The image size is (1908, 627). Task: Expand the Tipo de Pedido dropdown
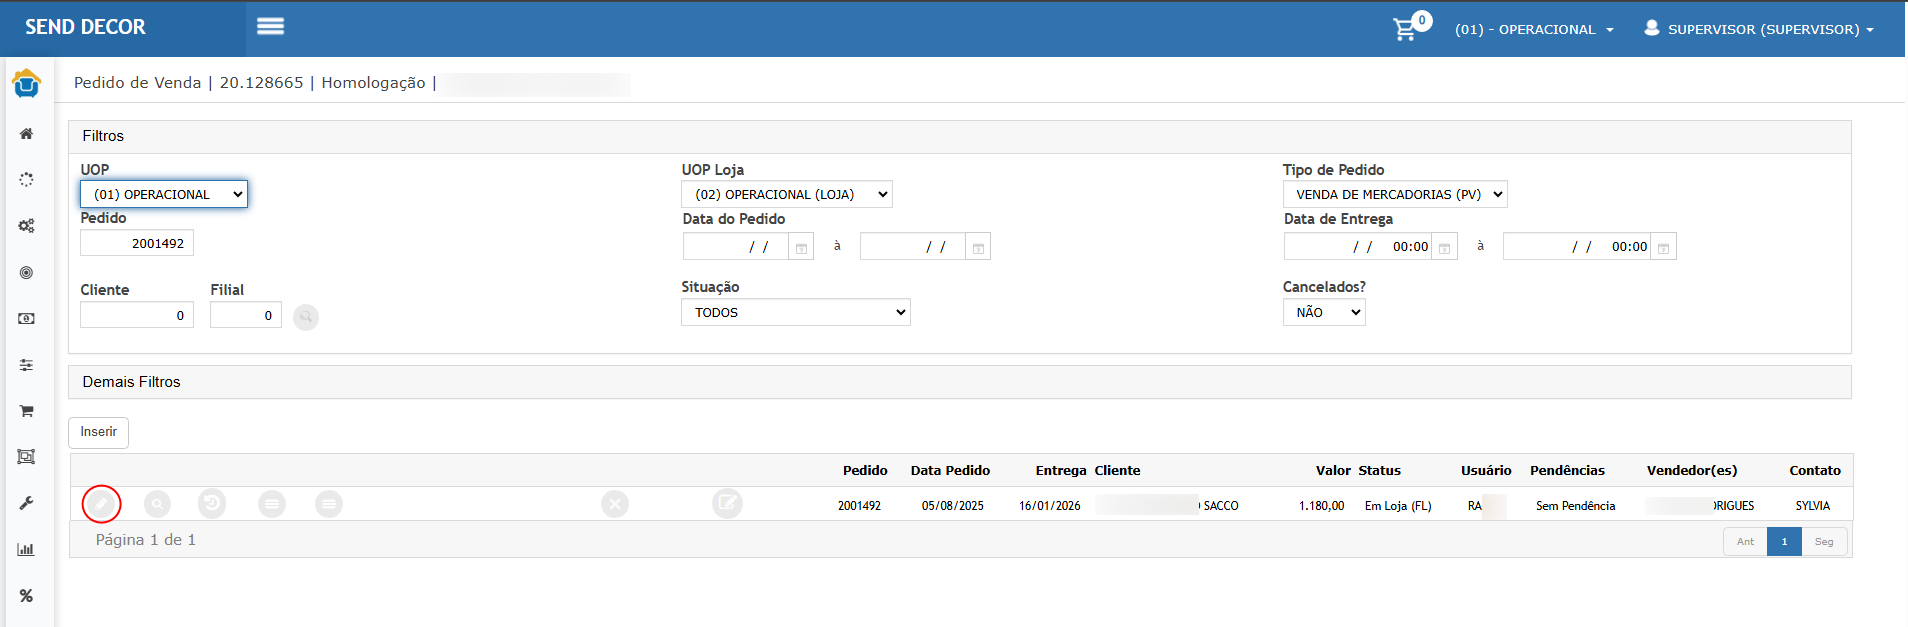tap(1394, 194)
